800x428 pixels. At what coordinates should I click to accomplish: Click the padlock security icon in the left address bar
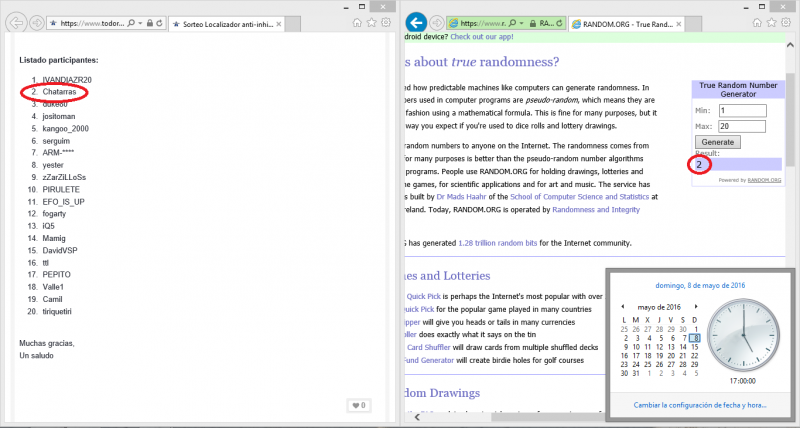(149, 21)
